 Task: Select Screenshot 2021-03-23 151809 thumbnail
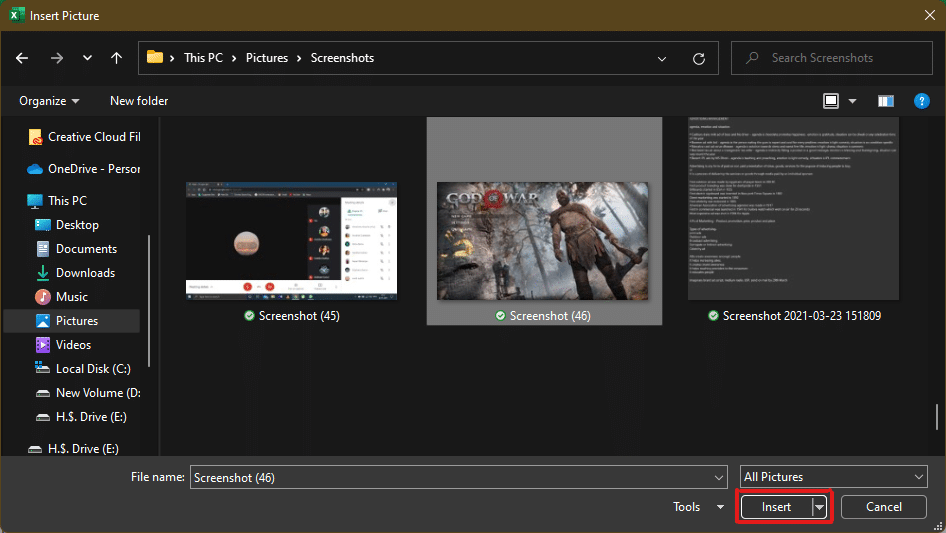(x=793, y=208)
